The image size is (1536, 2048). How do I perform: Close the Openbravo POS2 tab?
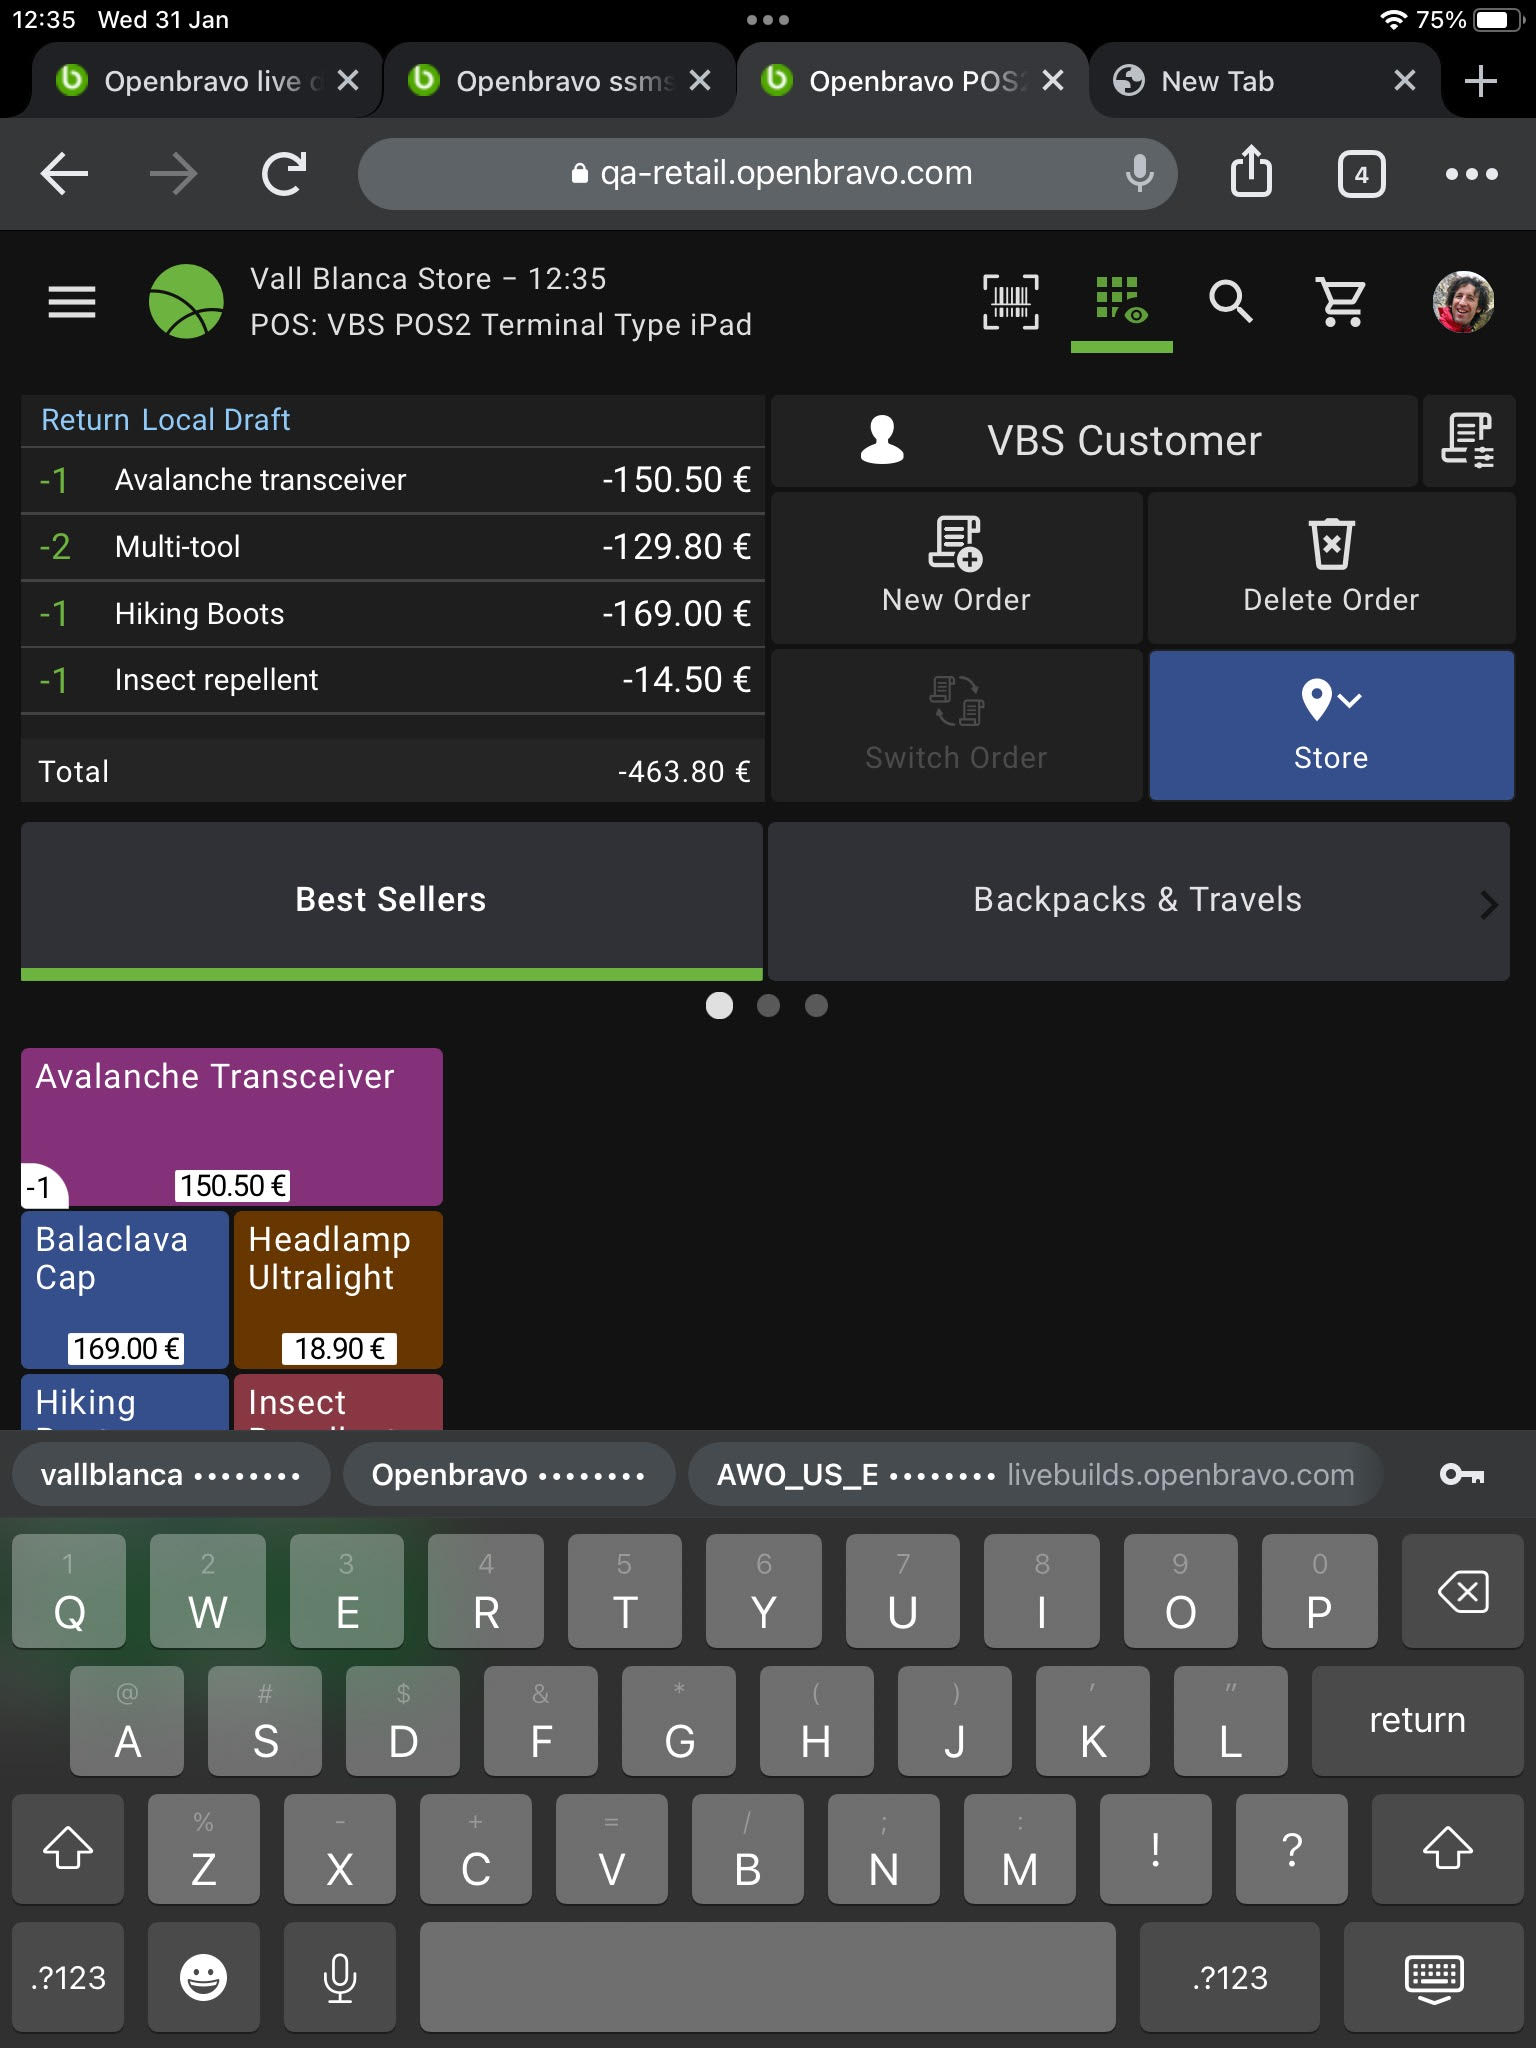(x=1053, y=81)
